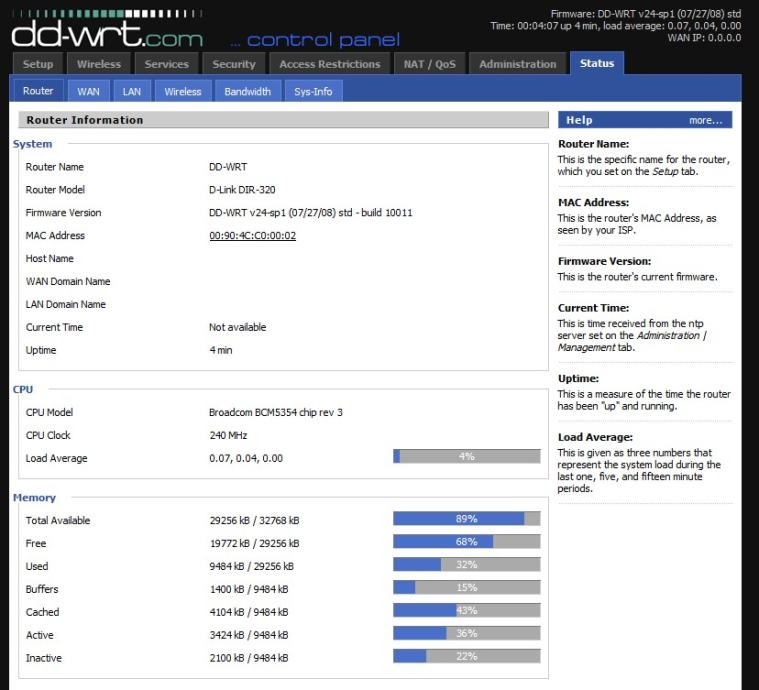Go to the Services tab
Viewport: 759px width, 690px height.
coord(166,64)
